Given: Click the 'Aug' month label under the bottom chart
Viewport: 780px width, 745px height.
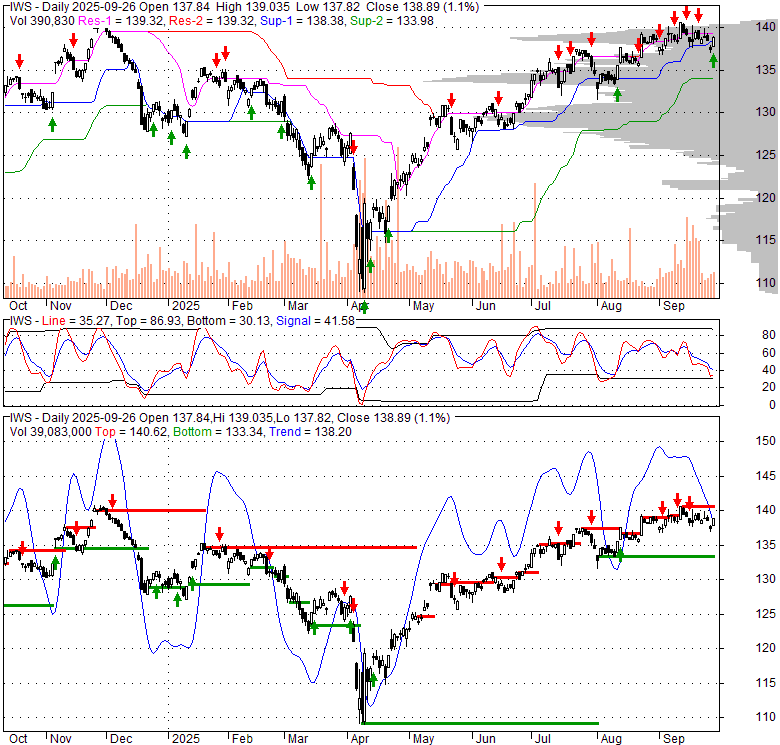Looking at the screenshot, I should pyautogui.click(x=611, y=739).
